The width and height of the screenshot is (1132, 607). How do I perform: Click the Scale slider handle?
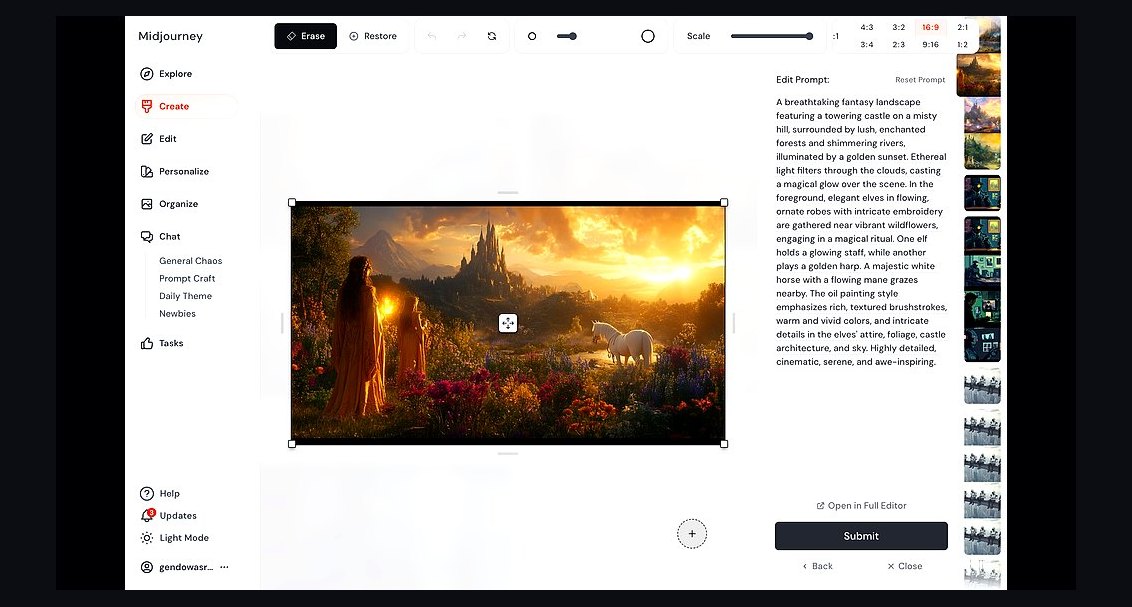click(x=809, y=36)
